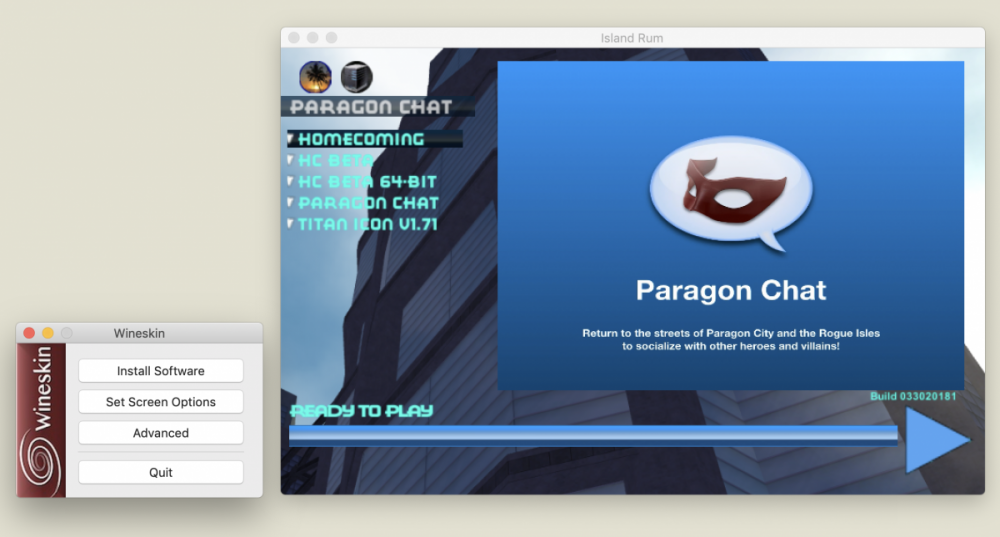
Task: Expand the arrow beside Homecoming
Action: click(291, 138)
